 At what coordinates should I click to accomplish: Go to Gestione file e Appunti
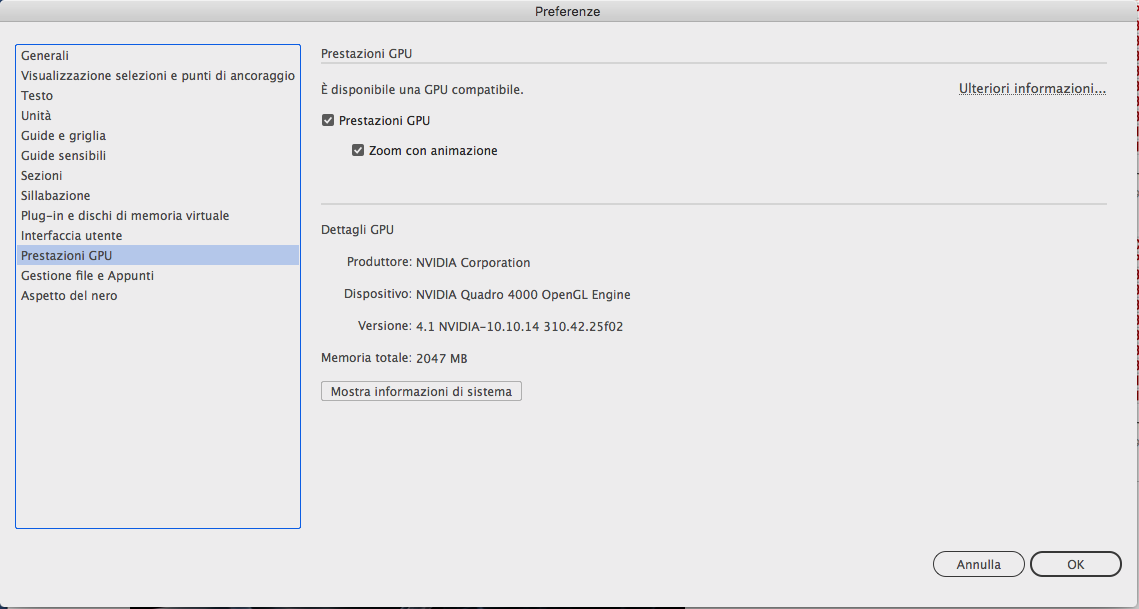pyautogui.click(x=87, y=276)
